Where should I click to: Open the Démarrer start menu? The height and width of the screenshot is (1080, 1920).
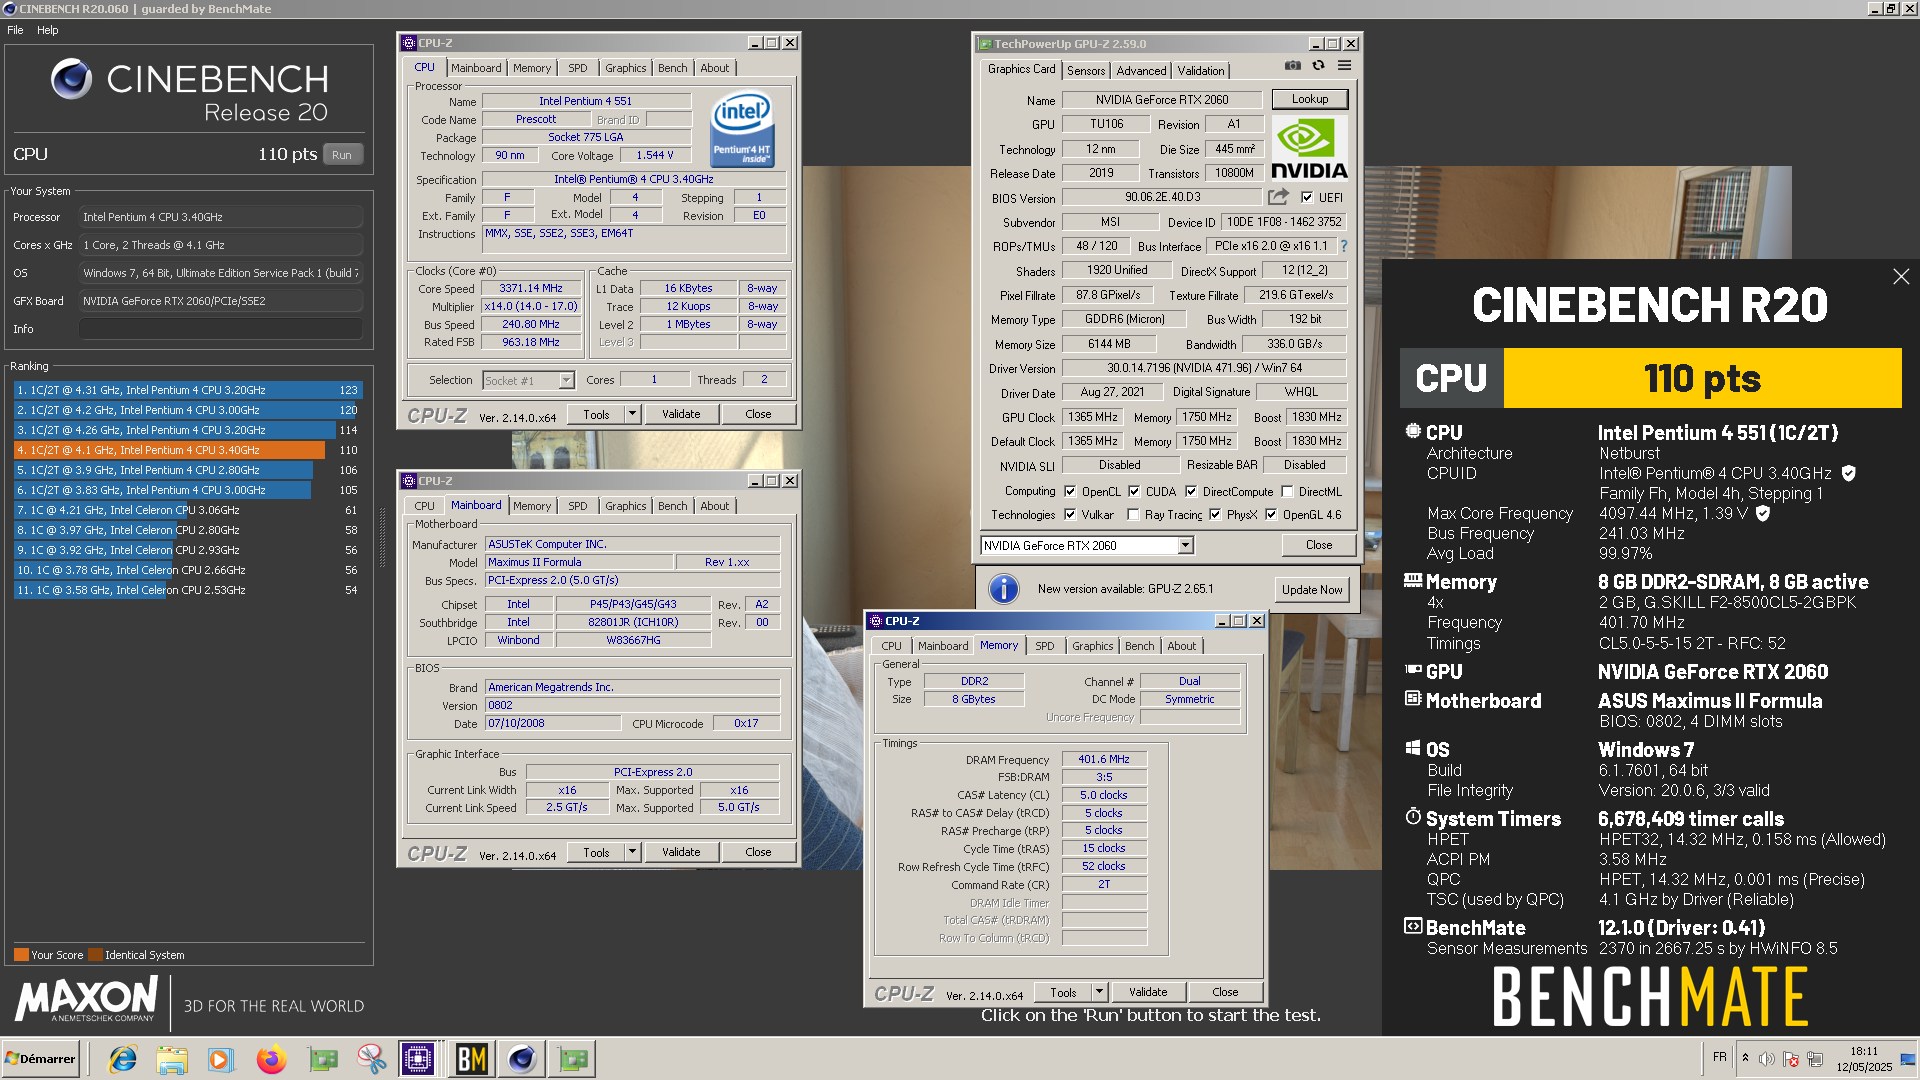(40, 1059)
